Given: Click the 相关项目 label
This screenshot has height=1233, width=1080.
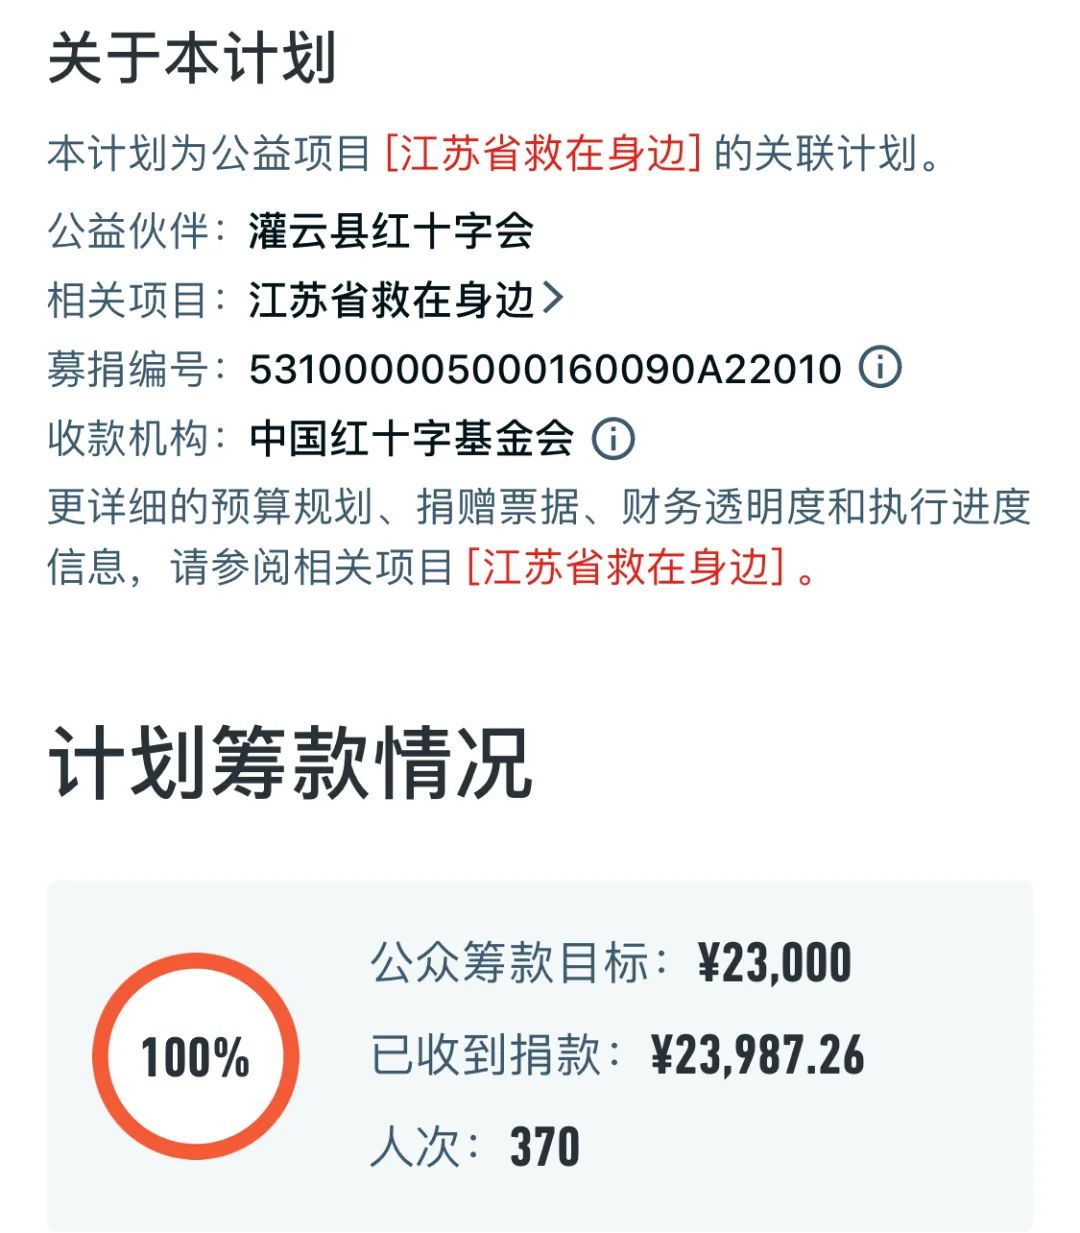Looking at the screenshot, I should click(128, 299).
